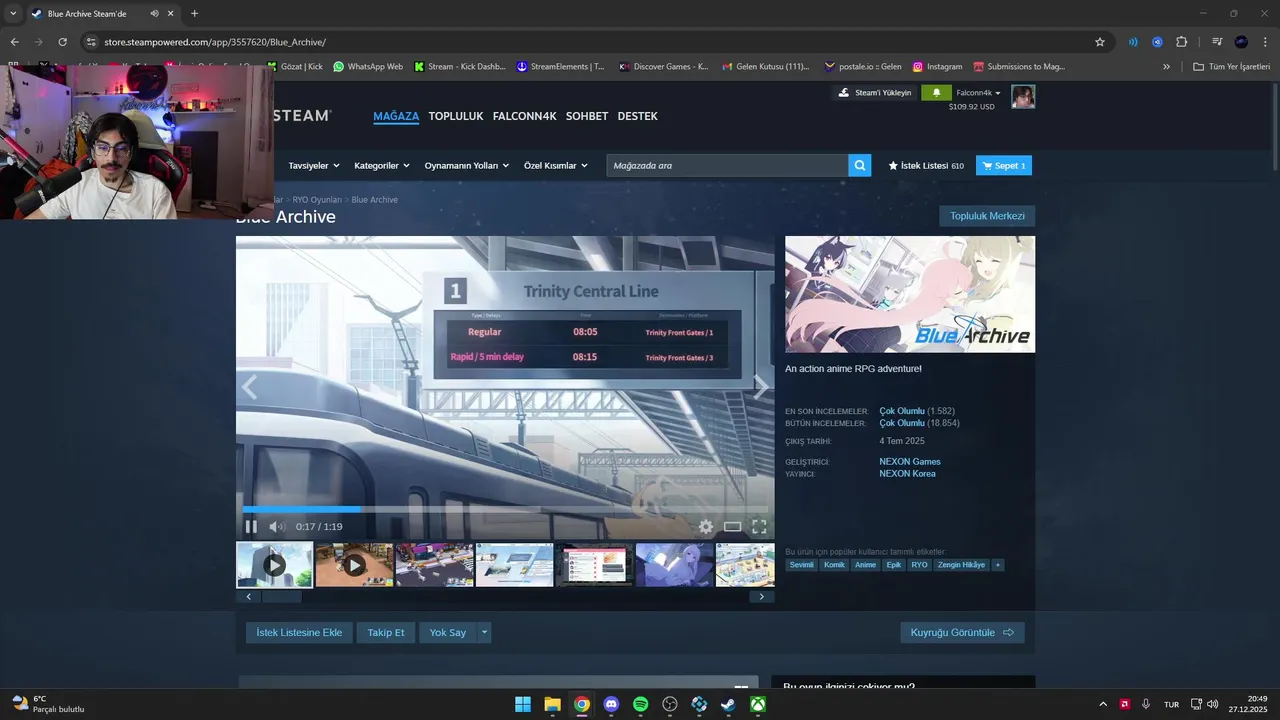The width and height of the screenshot is (1280, 720).
Task: Open Spotify from the taskbar
Action: 641,704
